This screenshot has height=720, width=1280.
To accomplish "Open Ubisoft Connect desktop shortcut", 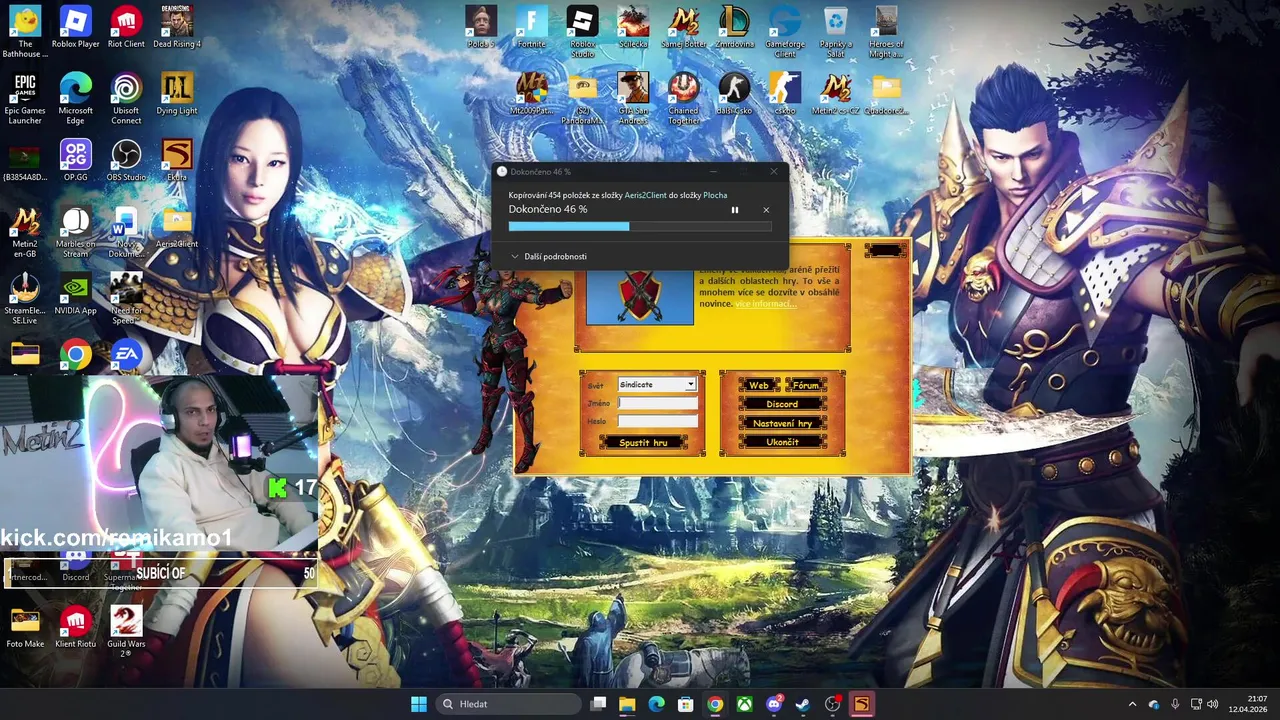I will coord(126,99).
